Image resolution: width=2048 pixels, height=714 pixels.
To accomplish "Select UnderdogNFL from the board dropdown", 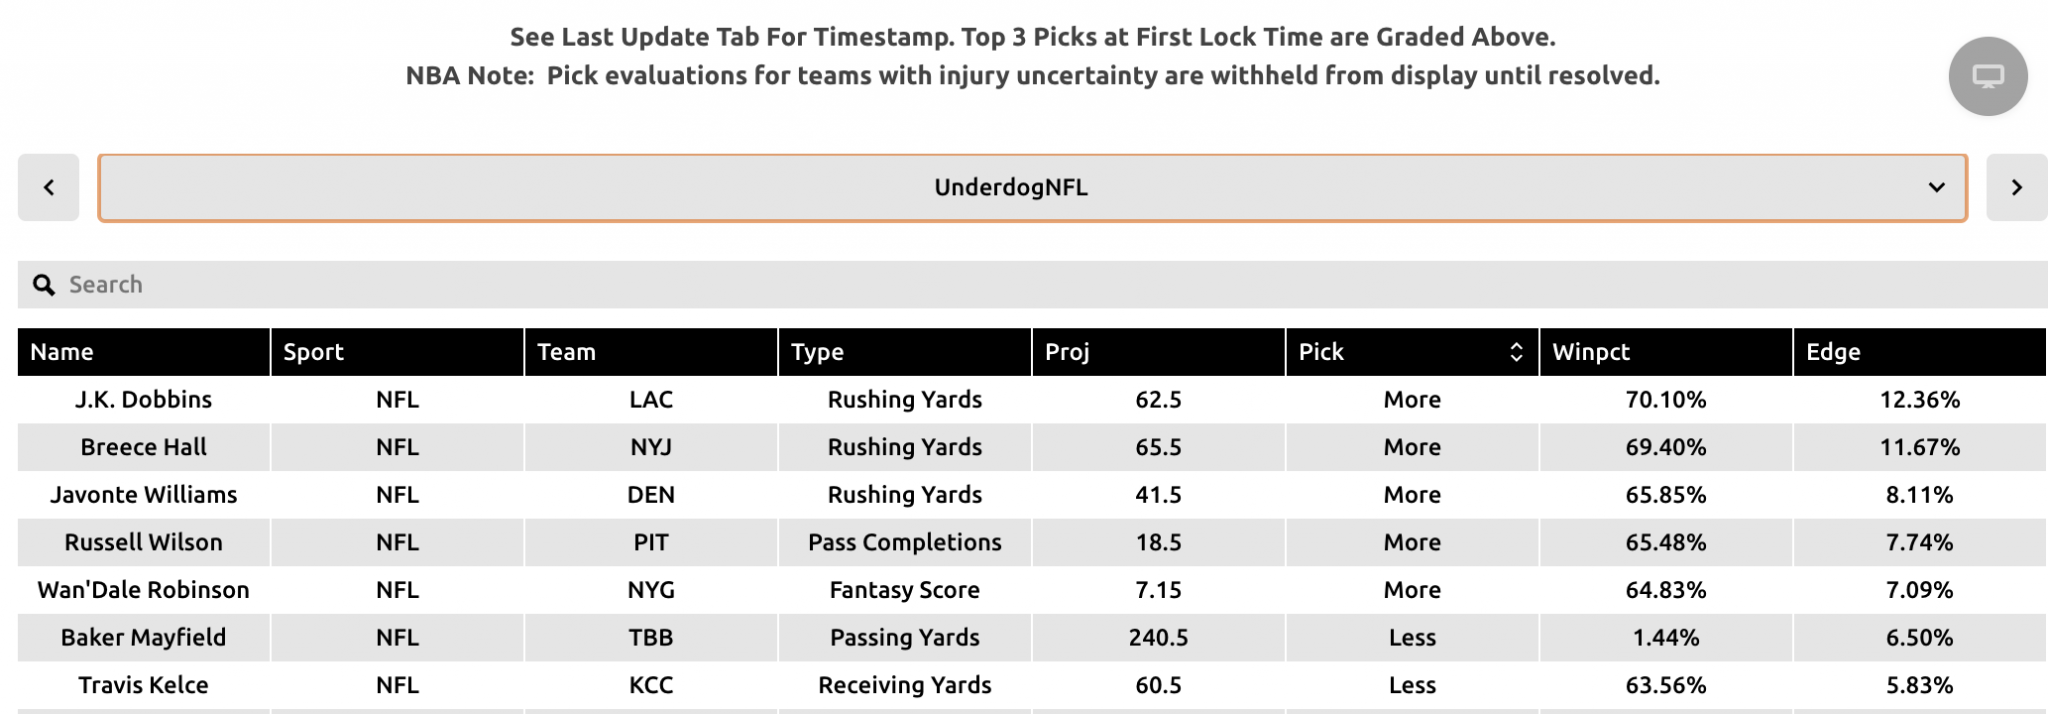I will tap(1012, 187).
